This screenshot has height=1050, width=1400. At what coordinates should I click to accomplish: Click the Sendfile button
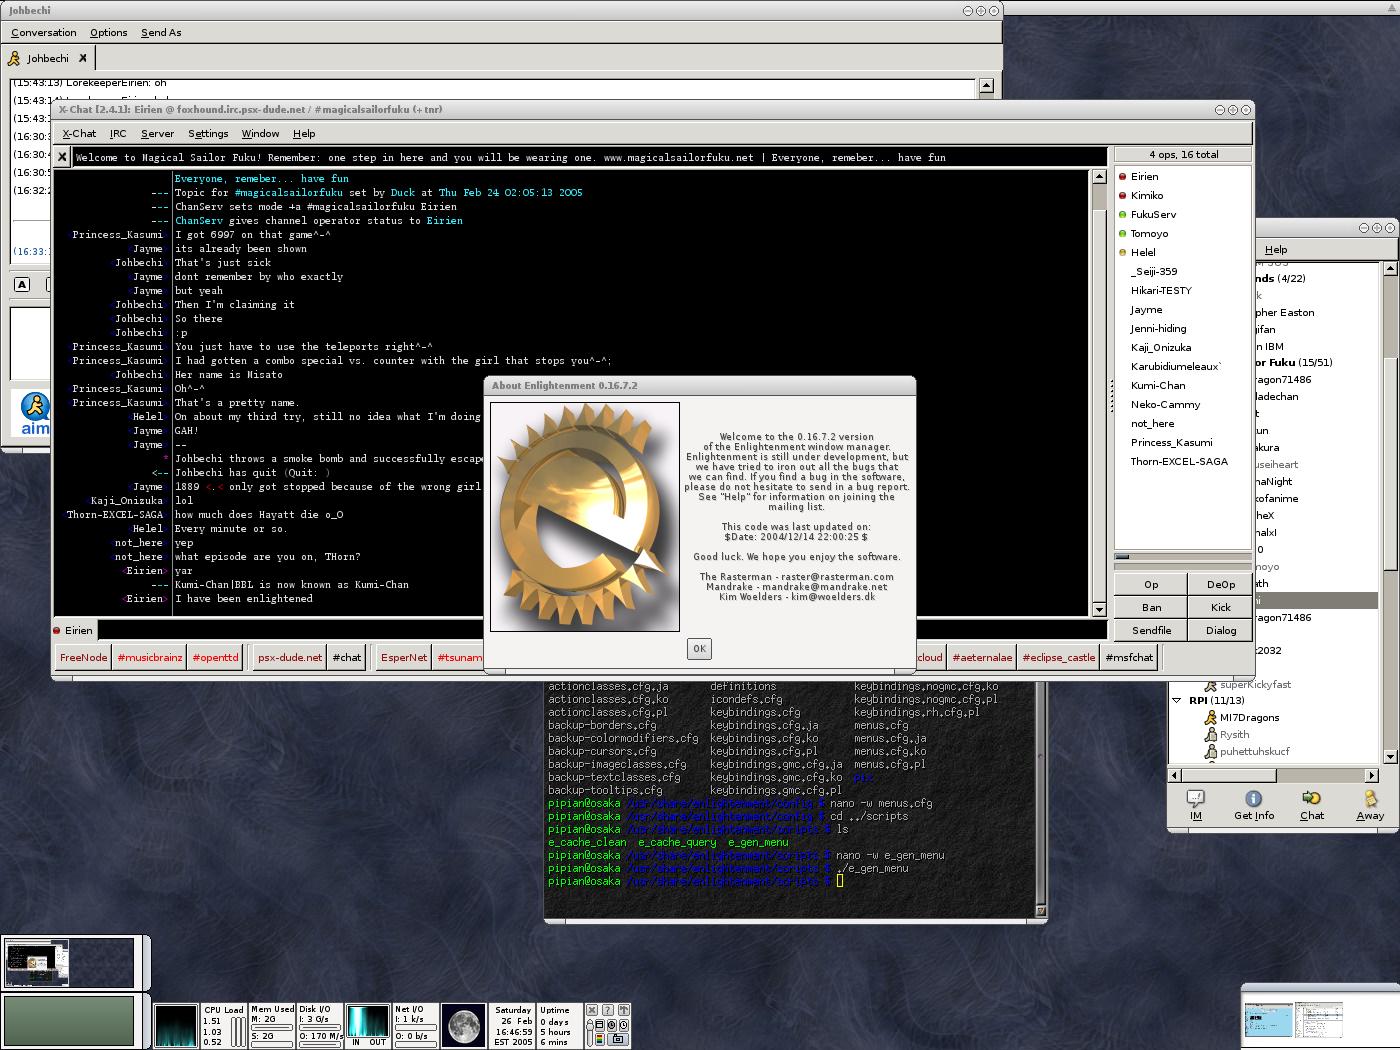point(1151,630)
